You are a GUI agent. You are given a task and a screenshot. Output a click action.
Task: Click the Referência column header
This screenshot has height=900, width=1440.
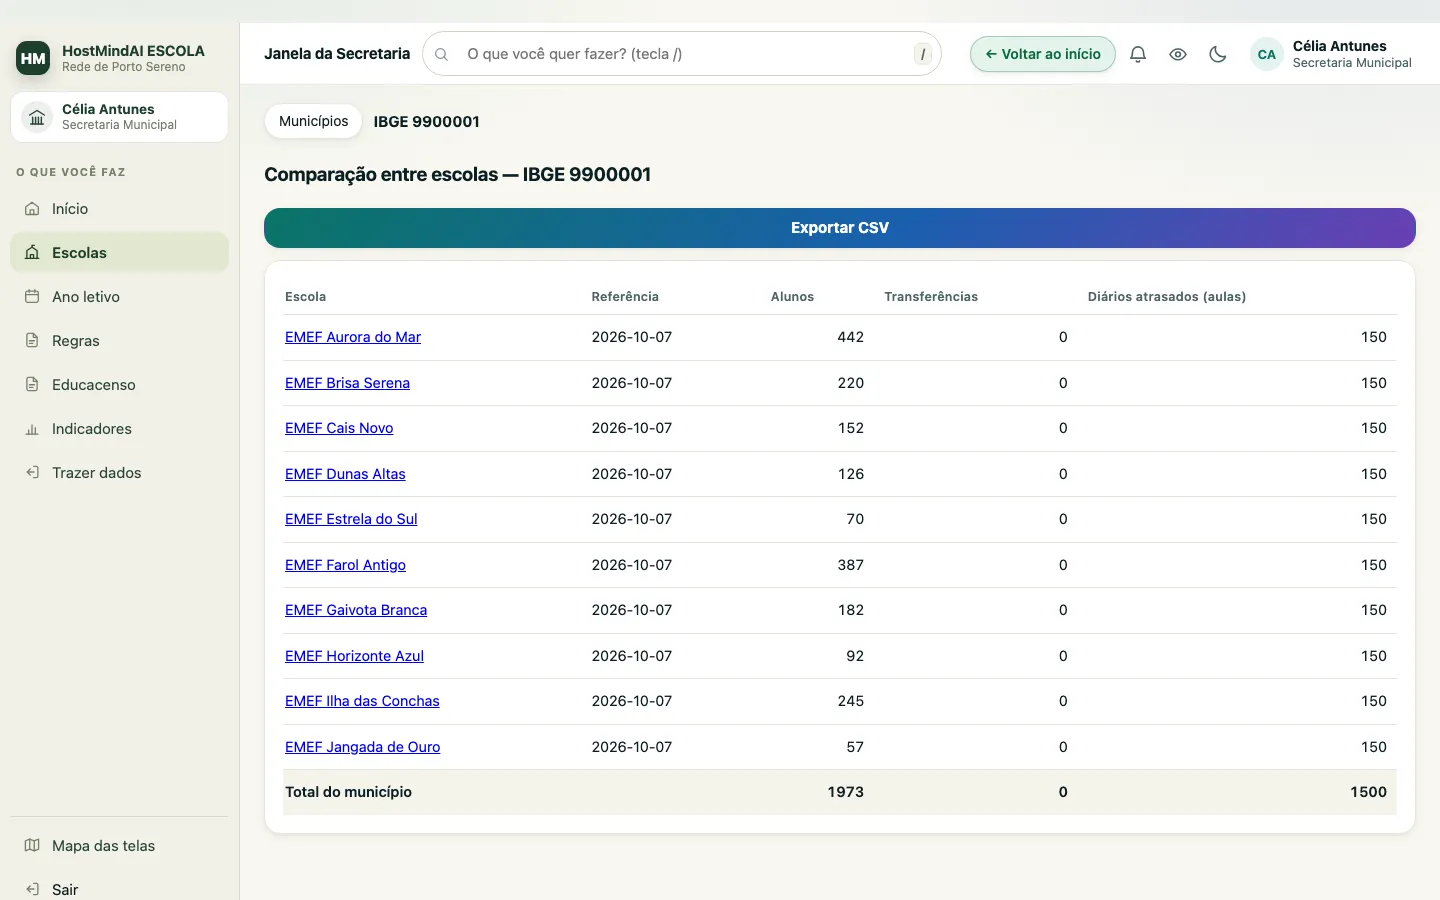click(x=625, y=297)
